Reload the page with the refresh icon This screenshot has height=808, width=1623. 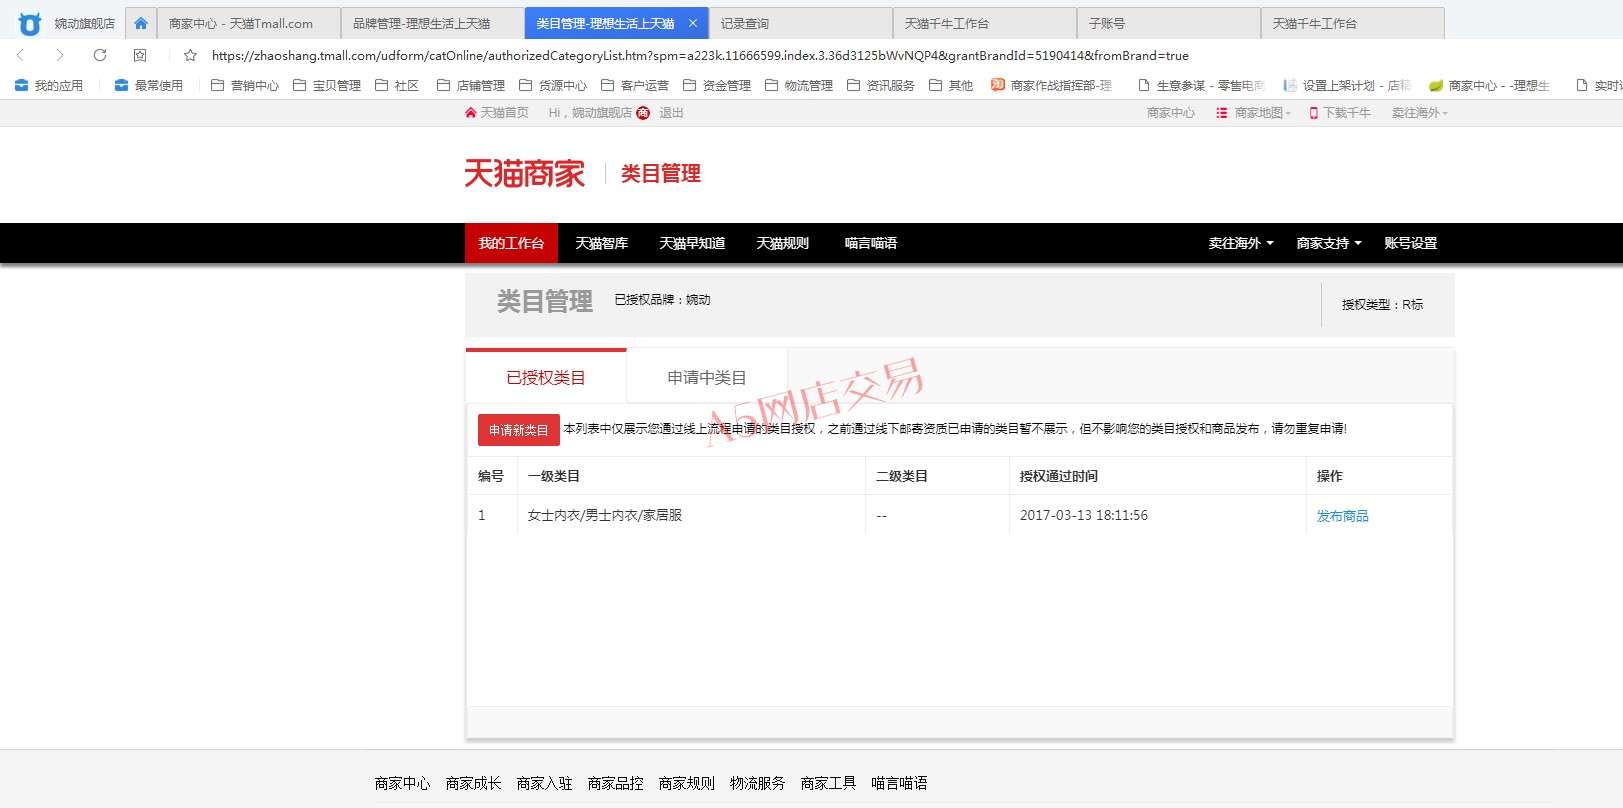pyautogui.click(x=100, y=55)
